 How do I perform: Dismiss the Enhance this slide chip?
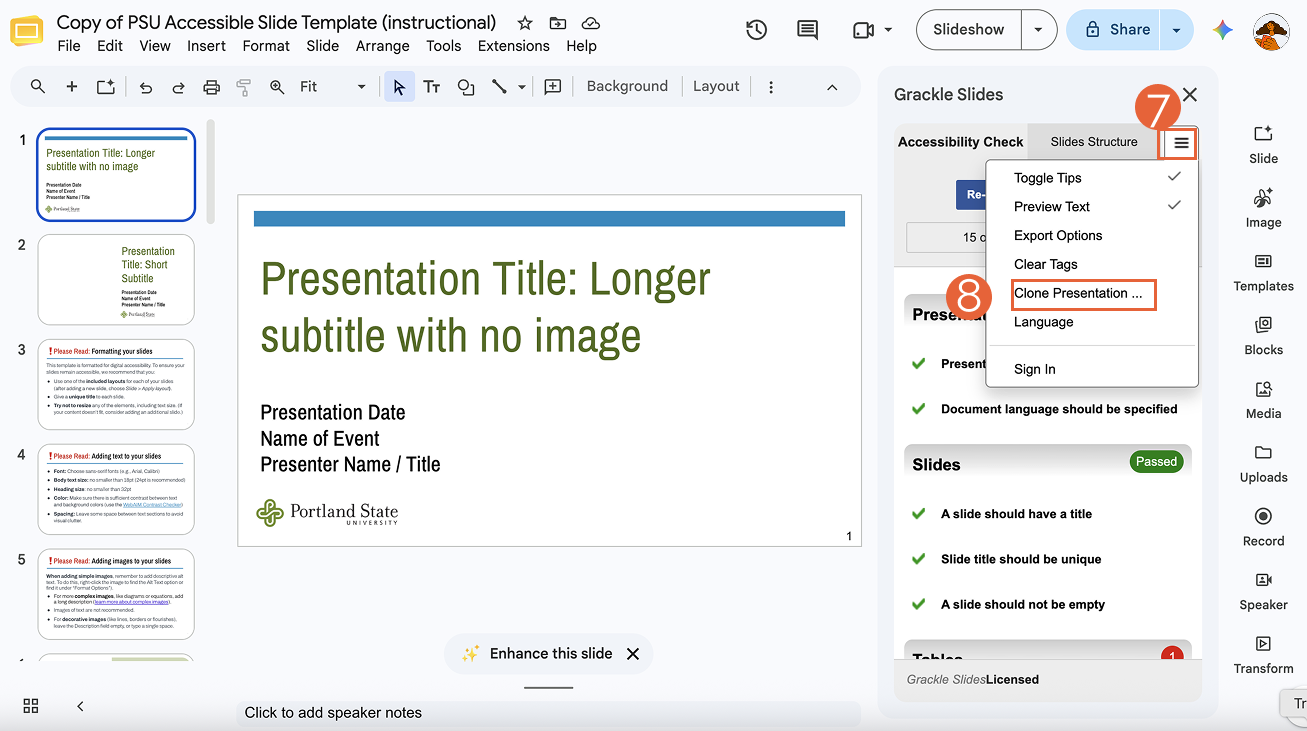click(633, 654)
